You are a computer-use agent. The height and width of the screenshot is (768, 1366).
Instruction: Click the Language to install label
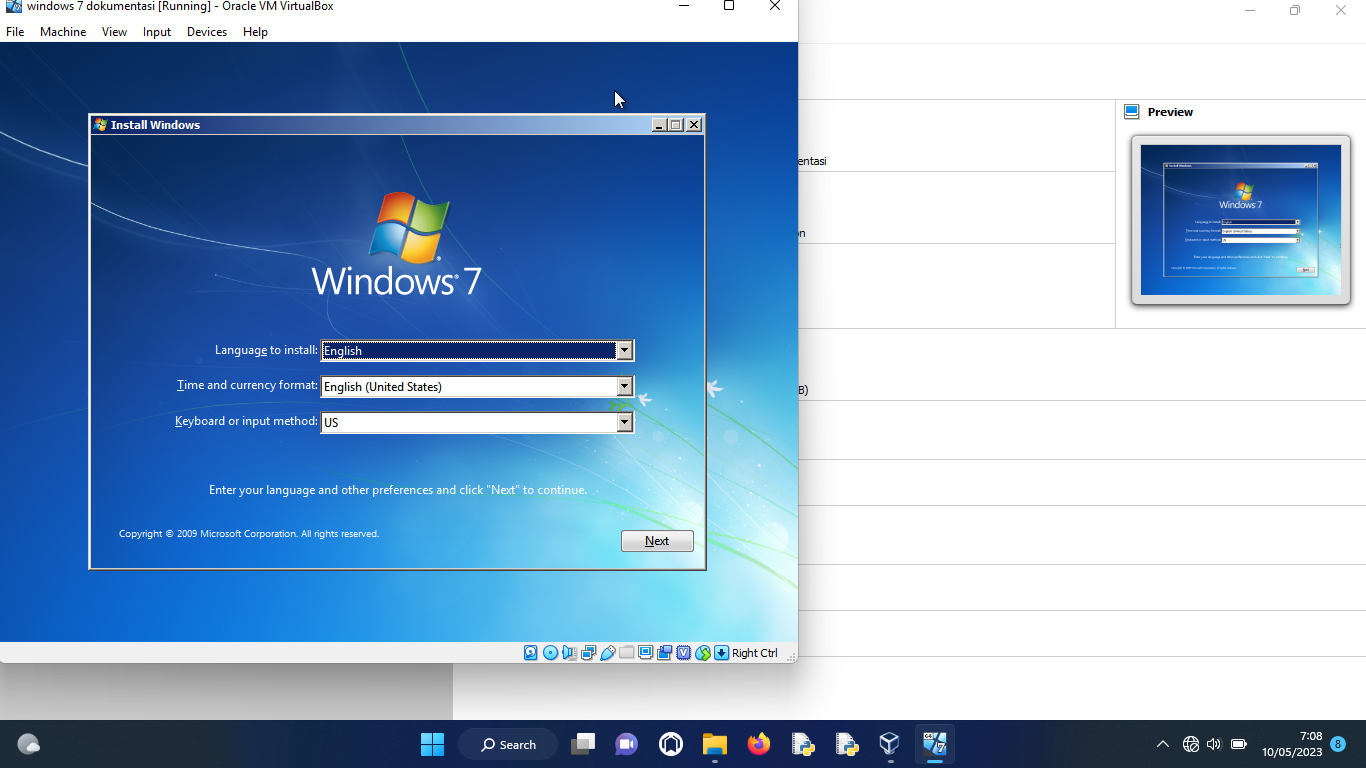point(266,350)
